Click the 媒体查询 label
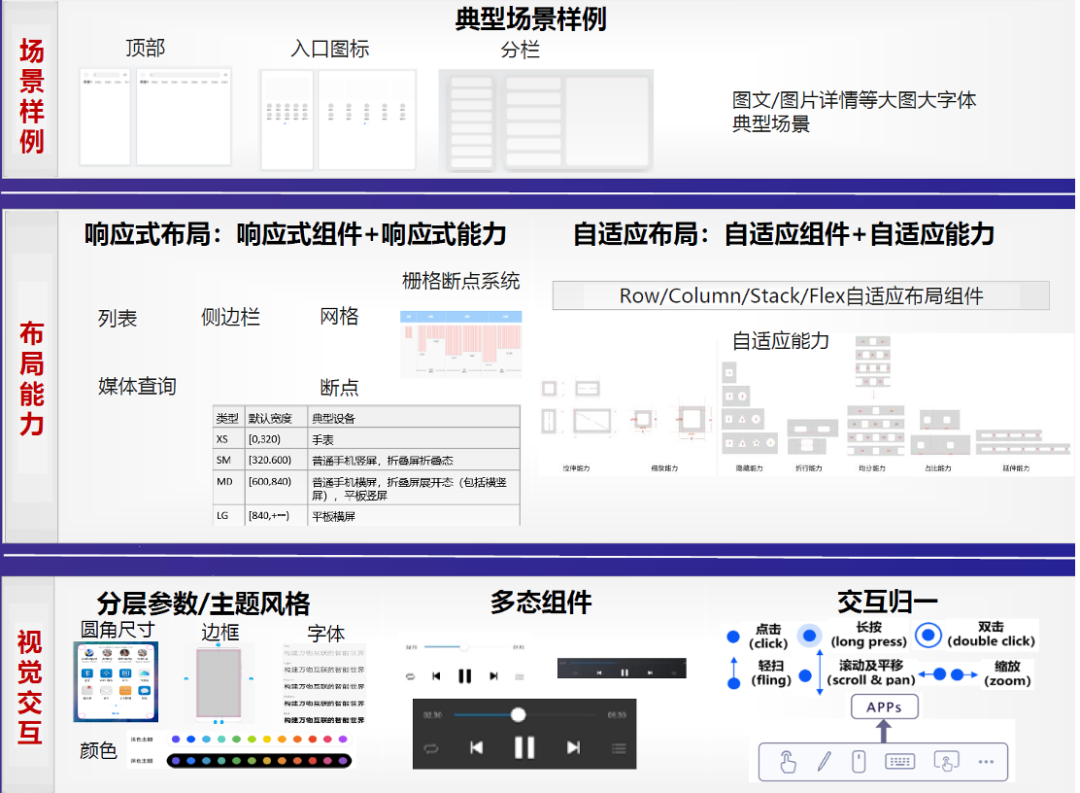1080x793 pixels. pos(137,387)
